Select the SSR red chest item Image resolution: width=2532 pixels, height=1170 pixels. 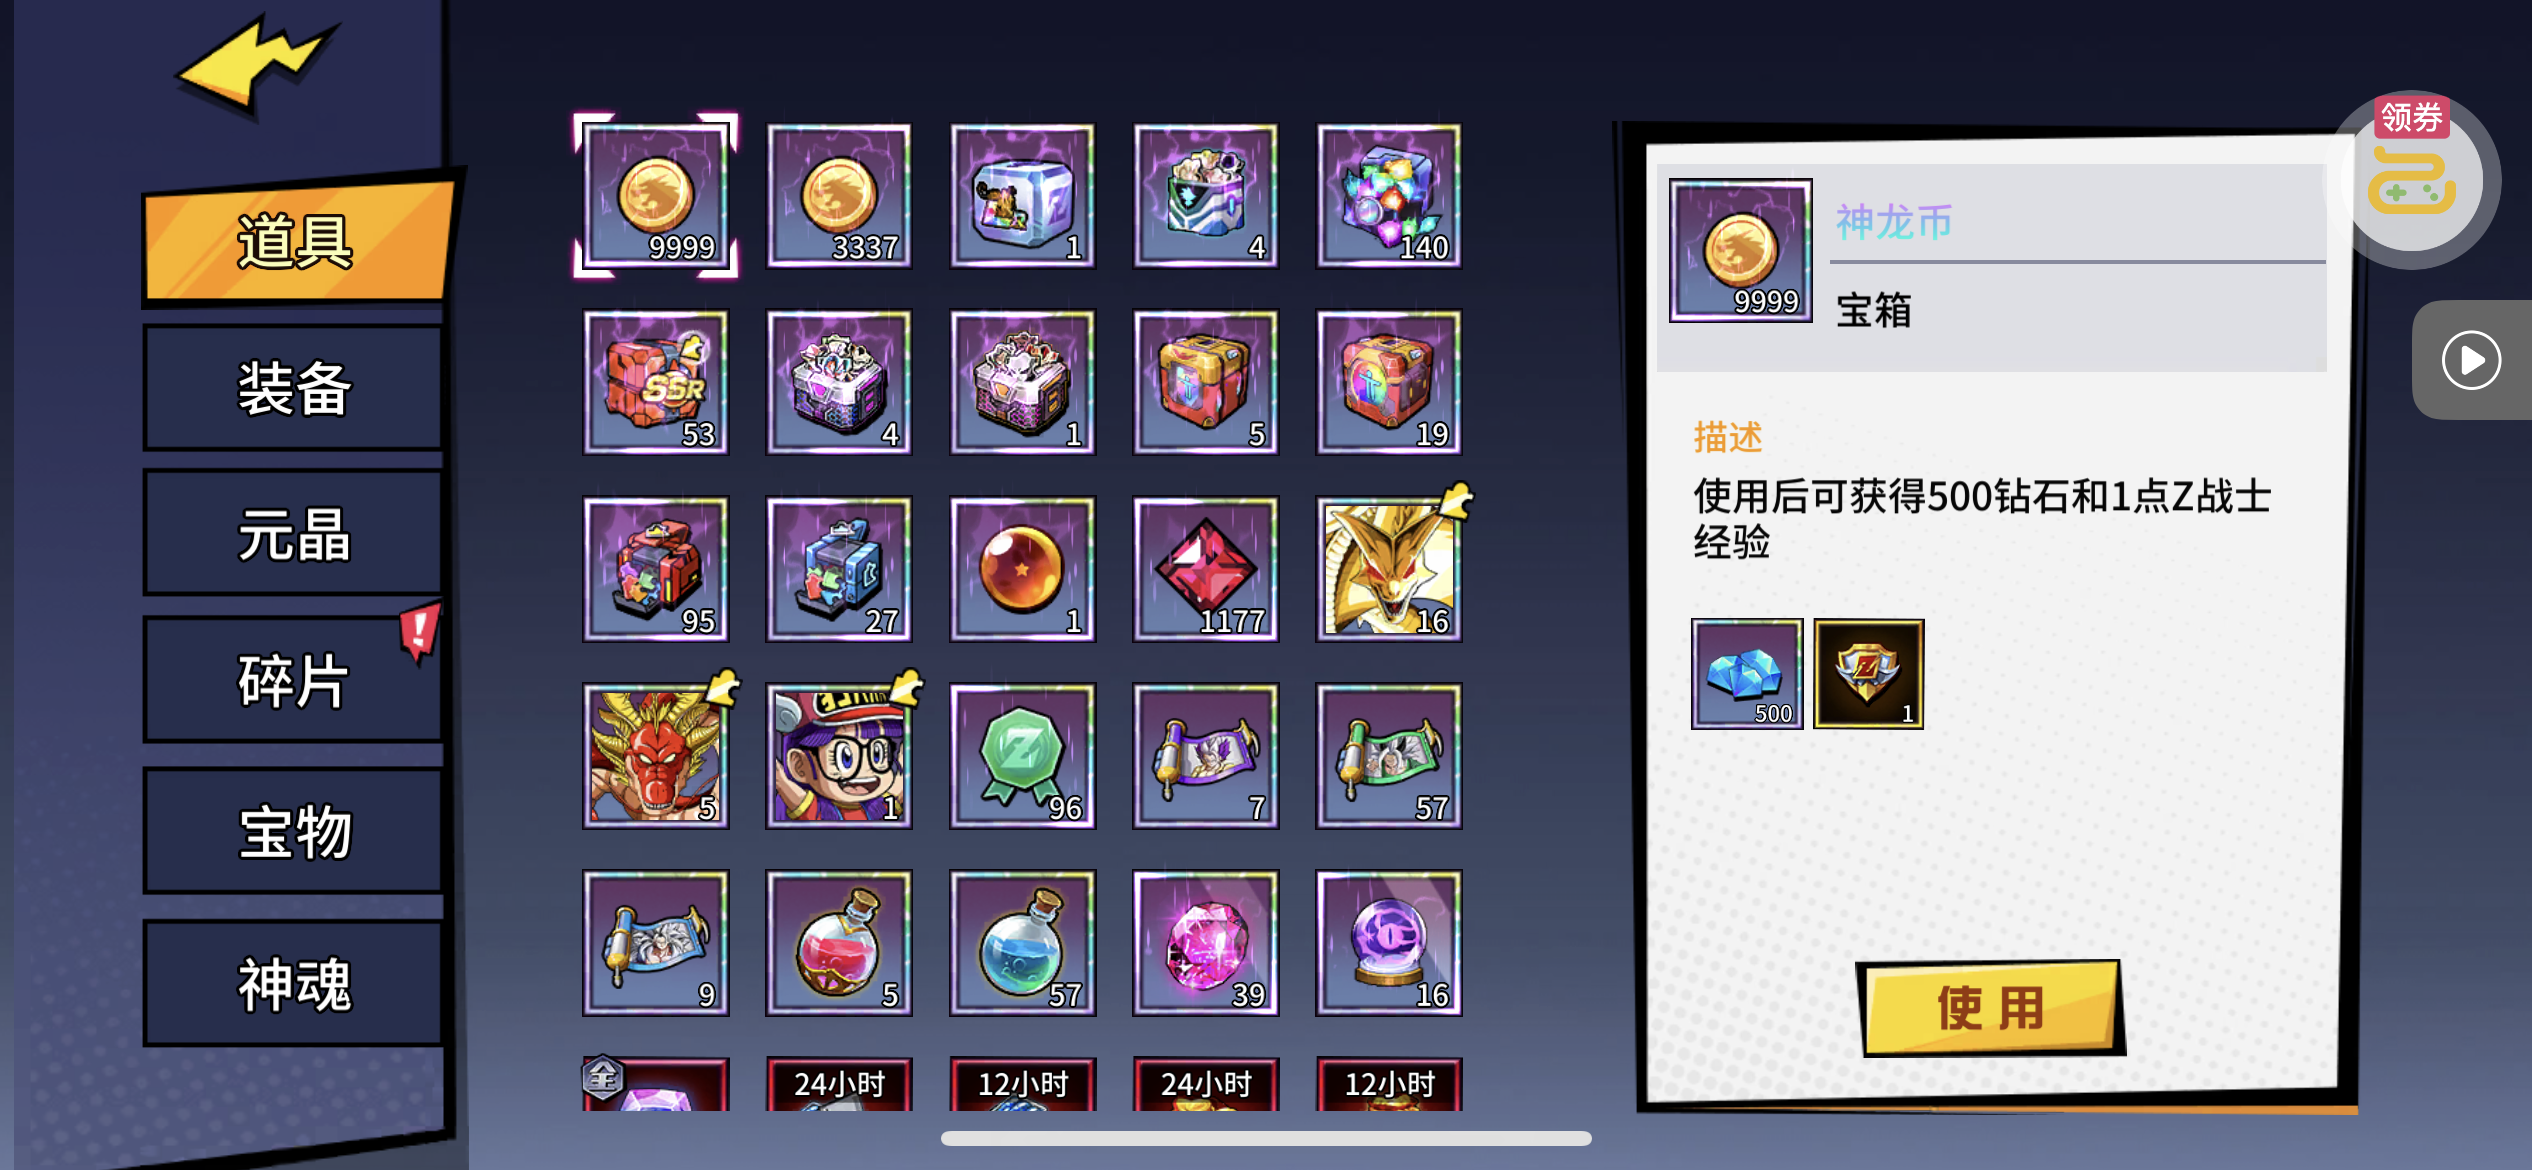click(x=656, y=382)
